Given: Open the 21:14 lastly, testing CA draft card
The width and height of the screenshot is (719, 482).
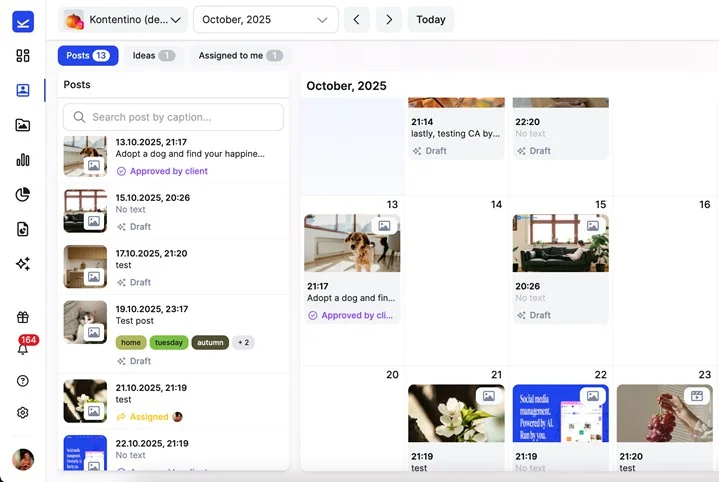Looking at the screenshot, I should [x=456, y=128].
